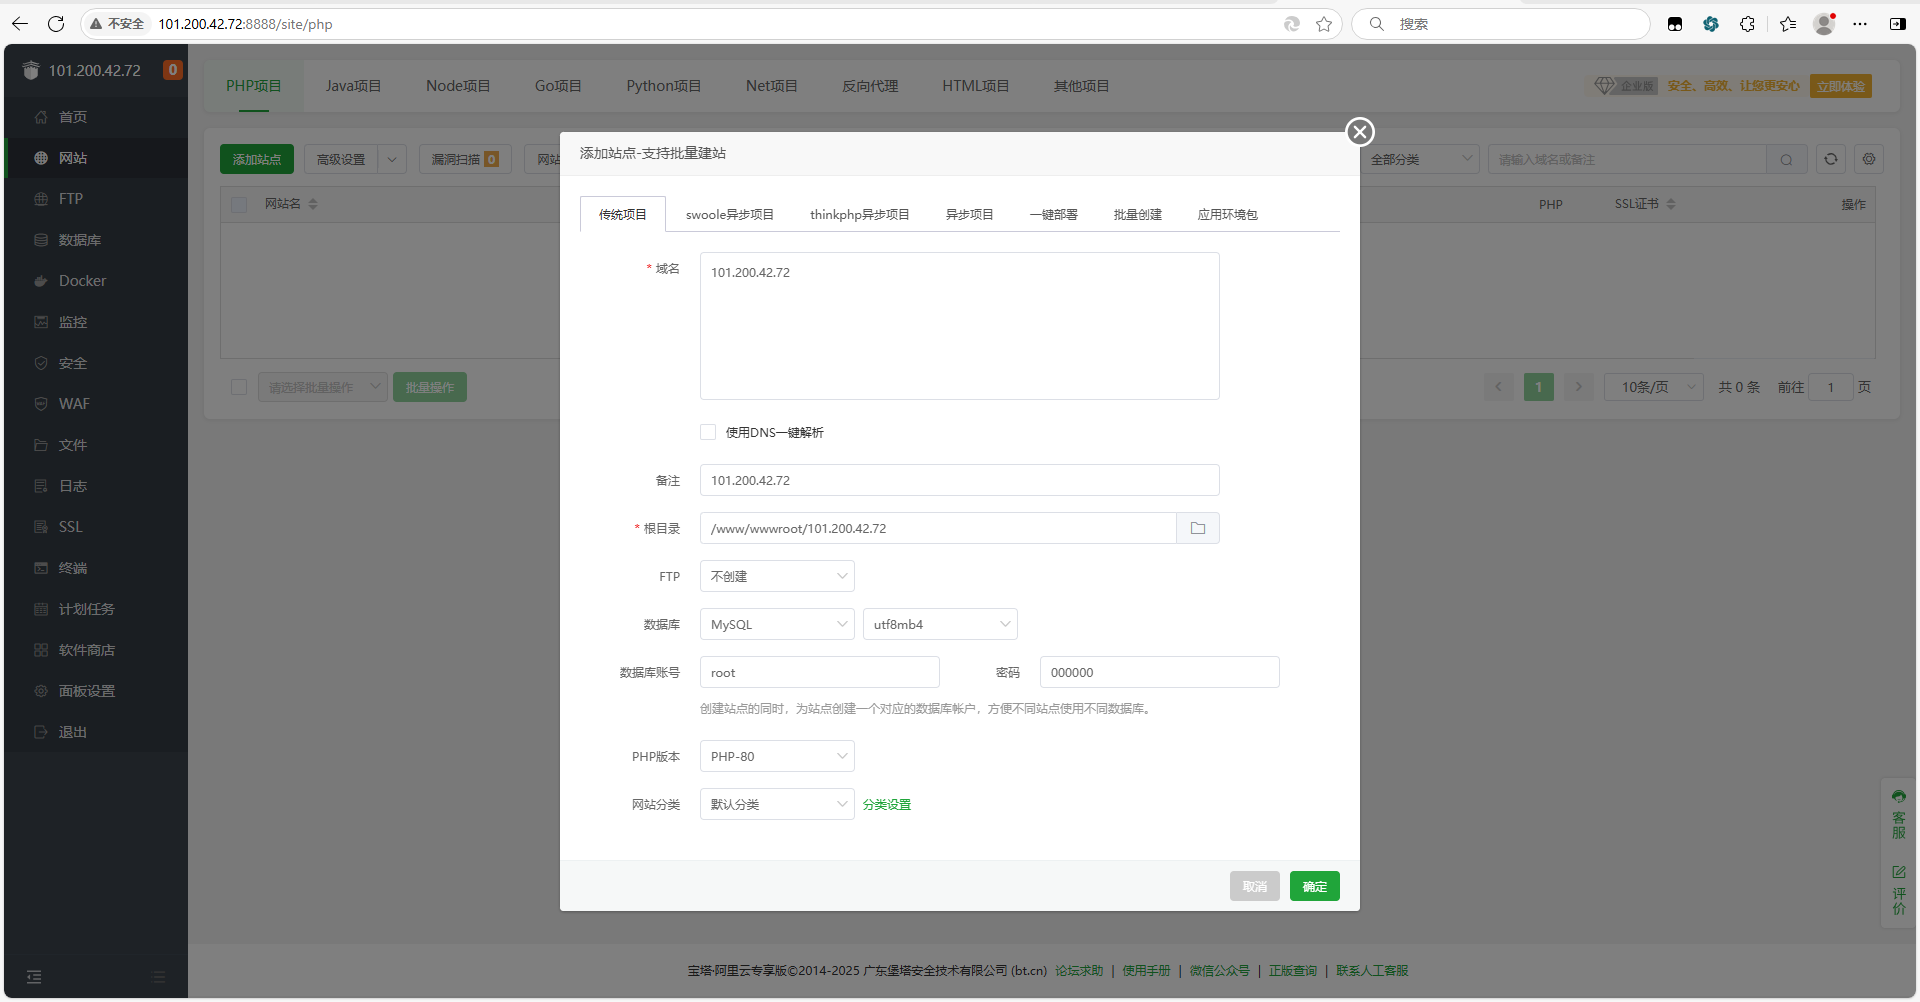
Task: Click the green 确定 confirm button
Action: (x=1314, y=886)
